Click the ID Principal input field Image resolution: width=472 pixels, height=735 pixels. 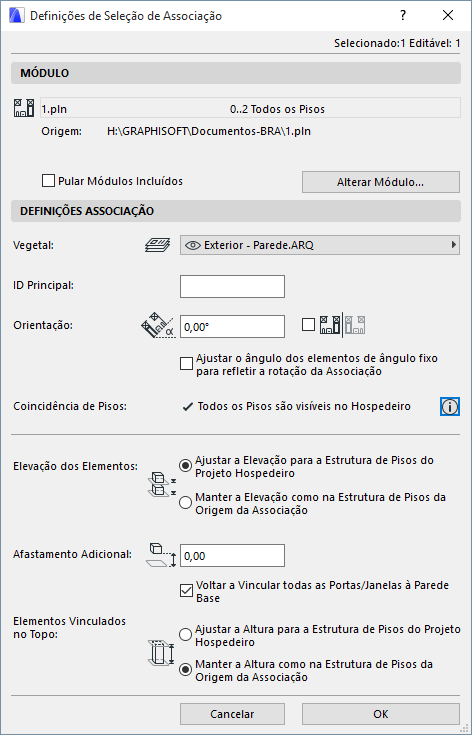point(232,286)
